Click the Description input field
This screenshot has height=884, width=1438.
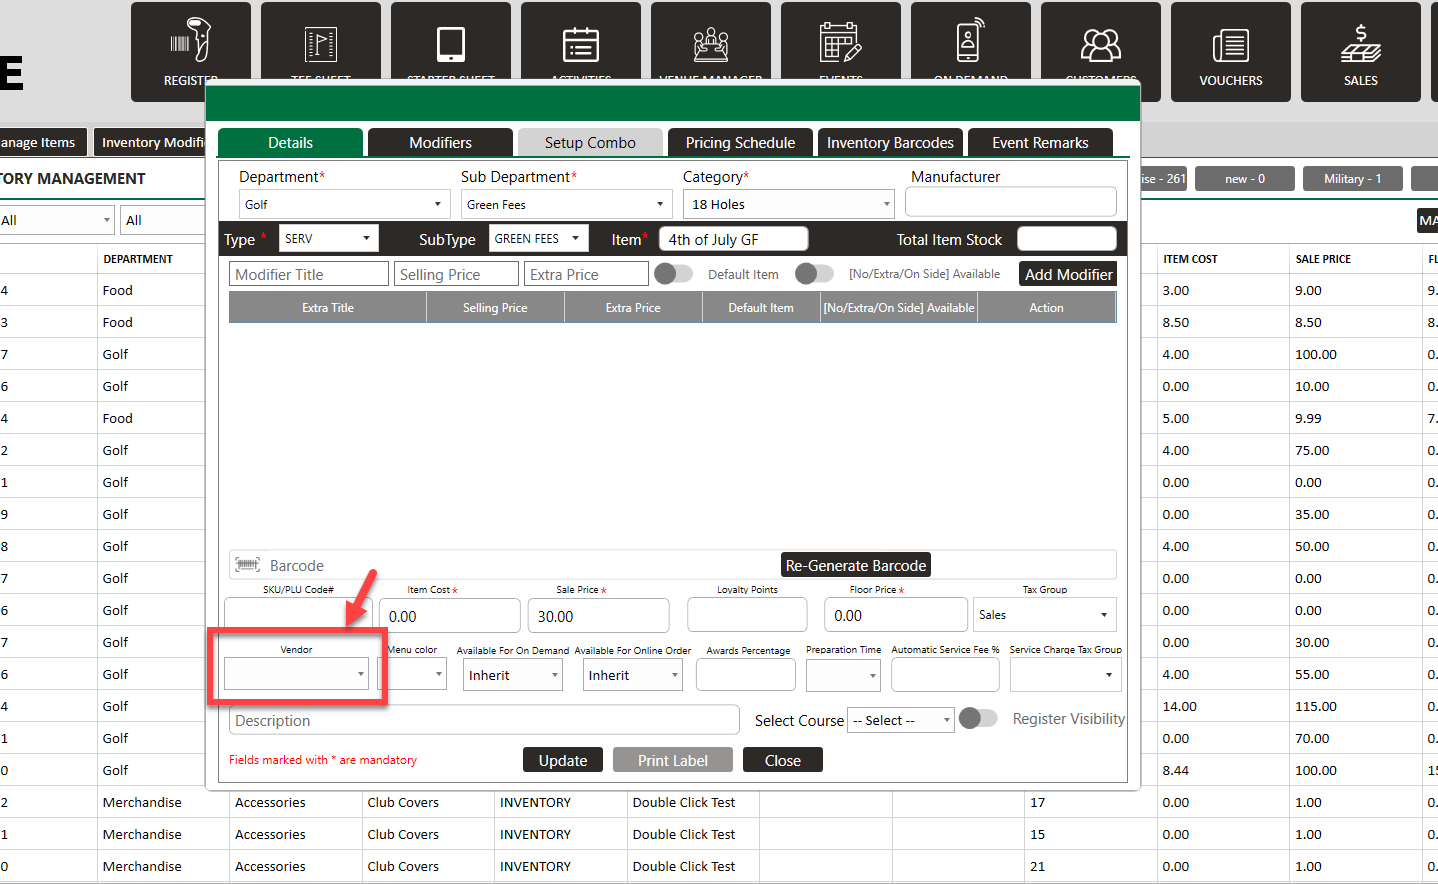pos(484,721)
